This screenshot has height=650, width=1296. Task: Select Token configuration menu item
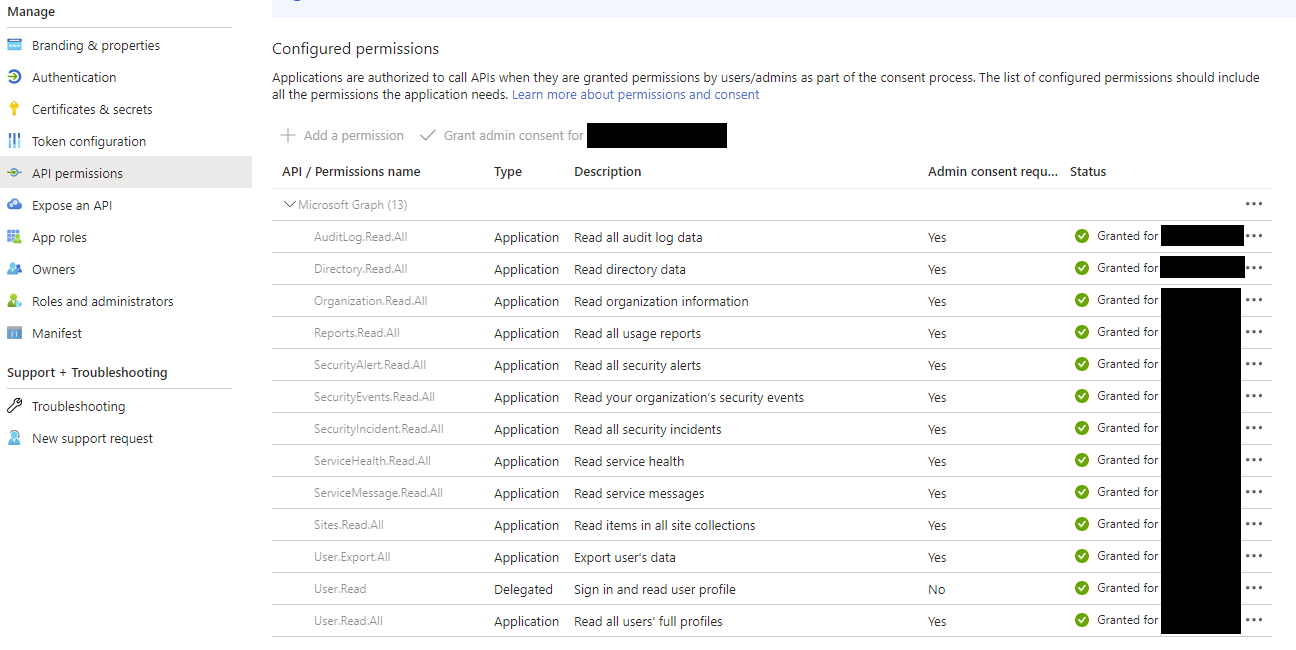click(89, 141)
